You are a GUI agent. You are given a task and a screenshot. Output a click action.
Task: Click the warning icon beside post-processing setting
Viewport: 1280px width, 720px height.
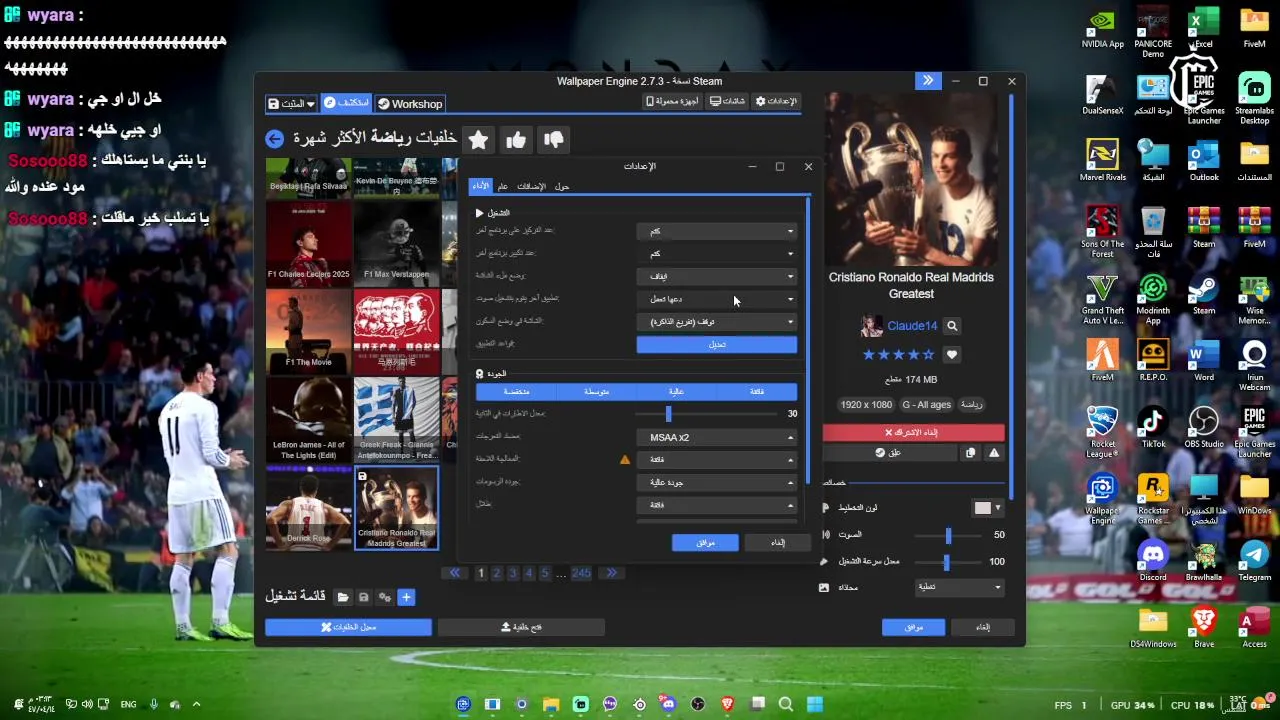[625, 460]
